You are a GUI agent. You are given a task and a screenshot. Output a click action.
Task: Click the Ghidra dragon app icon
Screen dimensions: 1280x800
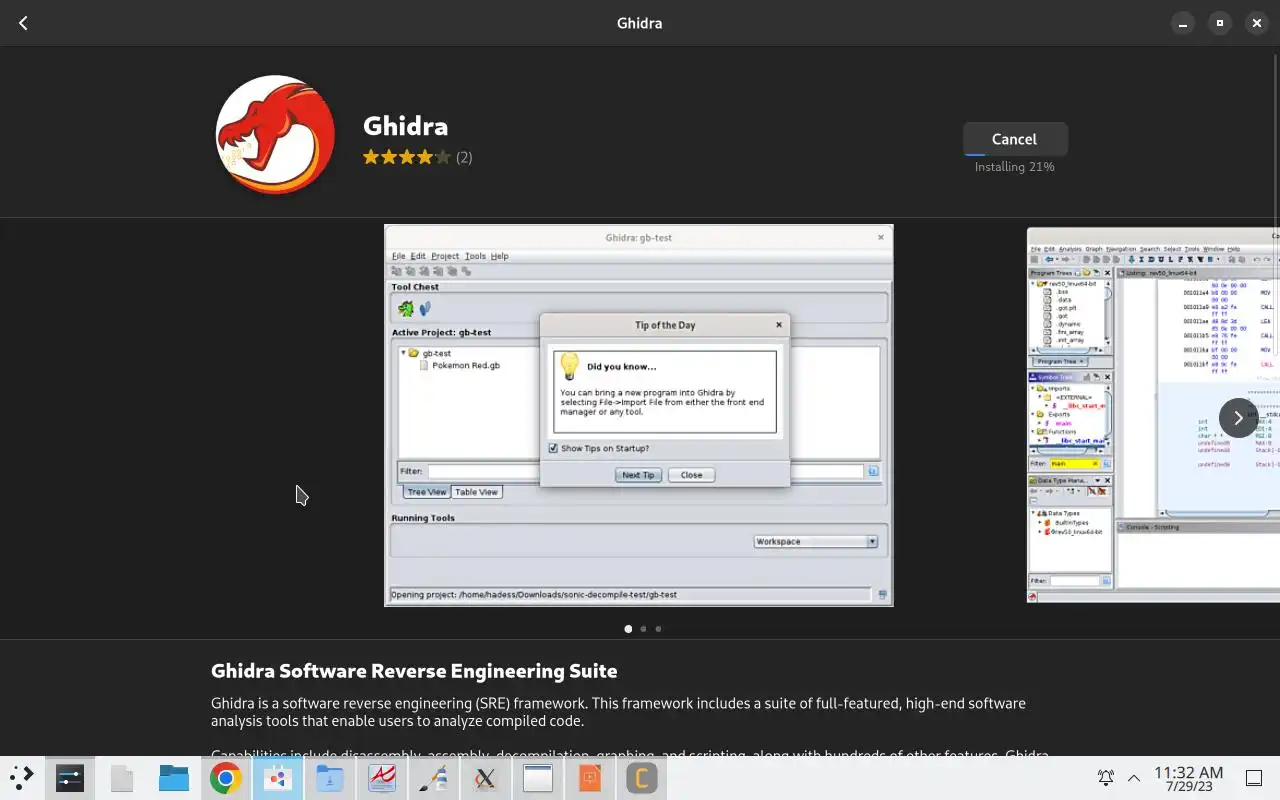(275, 135)
